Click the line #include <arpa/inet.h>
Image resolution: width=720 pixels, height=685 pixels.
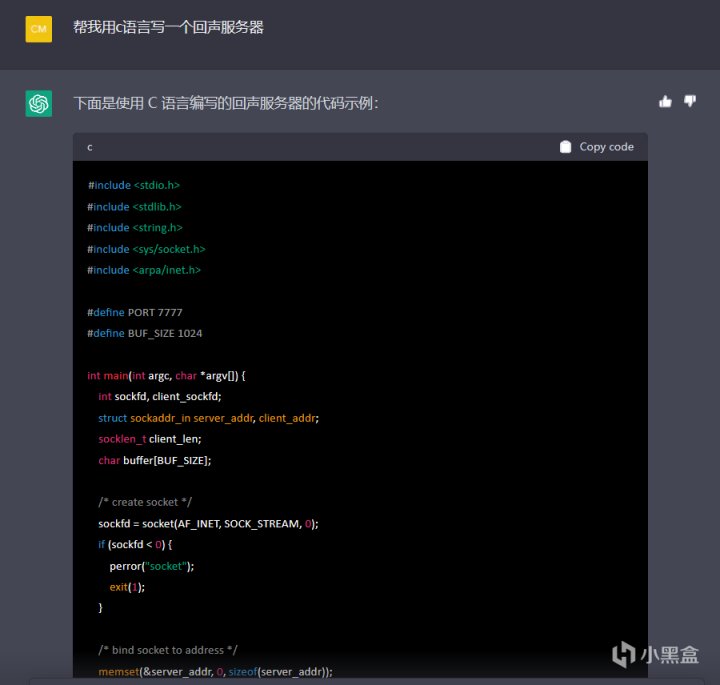click(x=144, y=270)
